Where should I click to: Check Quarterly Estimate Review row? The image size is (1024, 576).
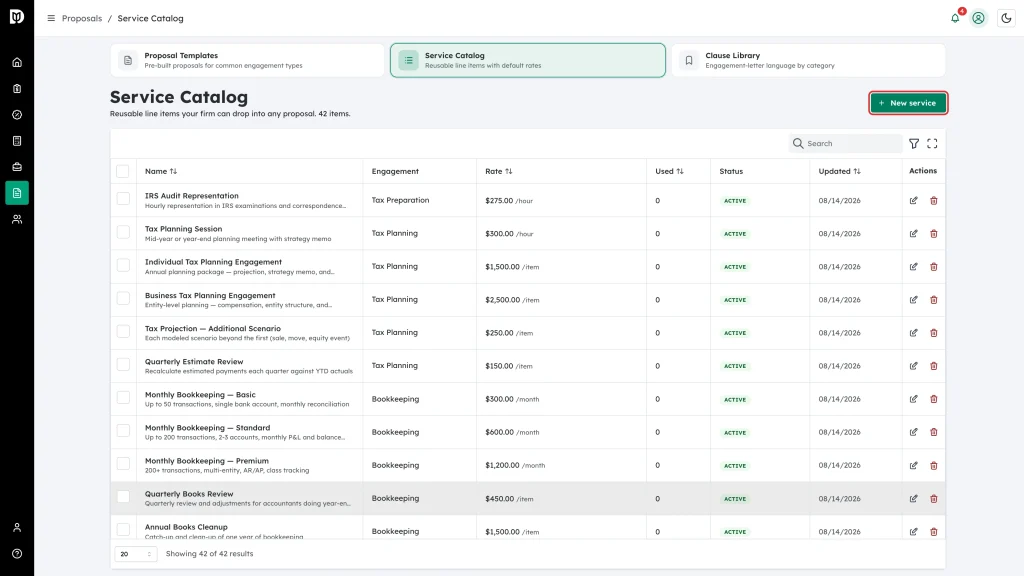(x=123, y=364)
